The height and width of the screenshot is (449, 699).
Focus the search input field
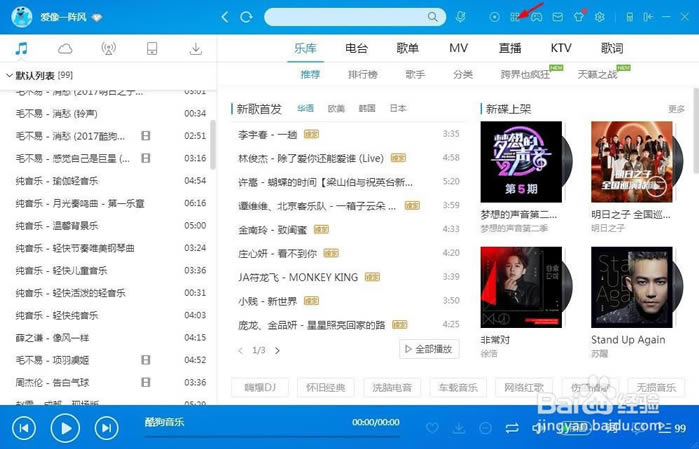tap(345, 17)
